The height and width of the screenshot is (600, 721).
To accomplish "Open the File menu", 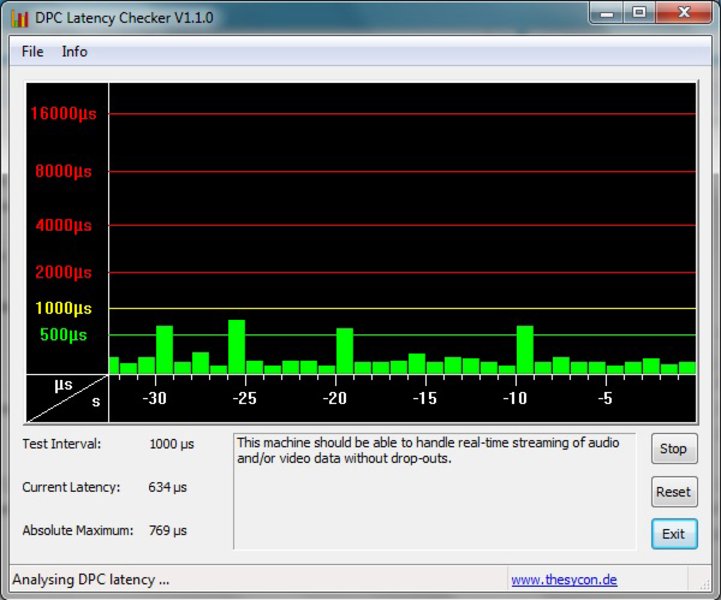I will click(x=32, y=51).
